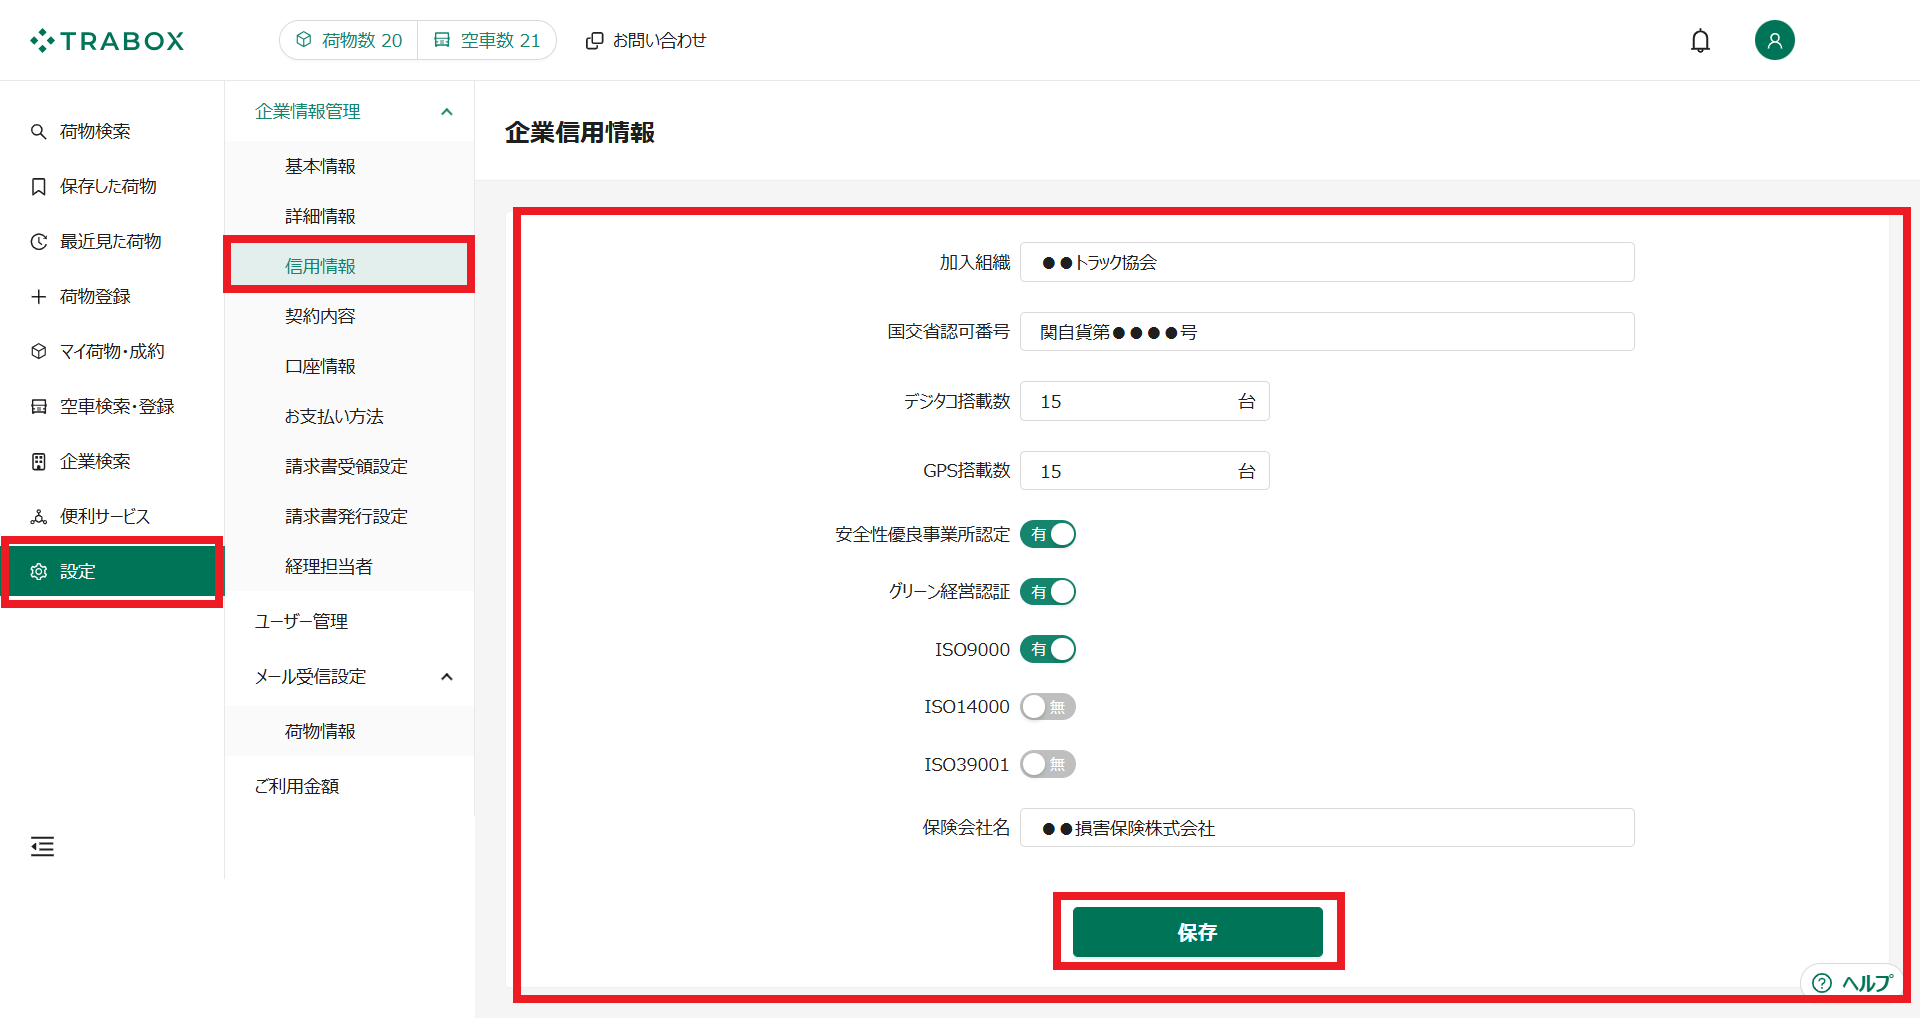This screenshot has width=1920, height=1018.
Task: Go to 最近見た荷物 in sidebar
Action: [112, 242]
